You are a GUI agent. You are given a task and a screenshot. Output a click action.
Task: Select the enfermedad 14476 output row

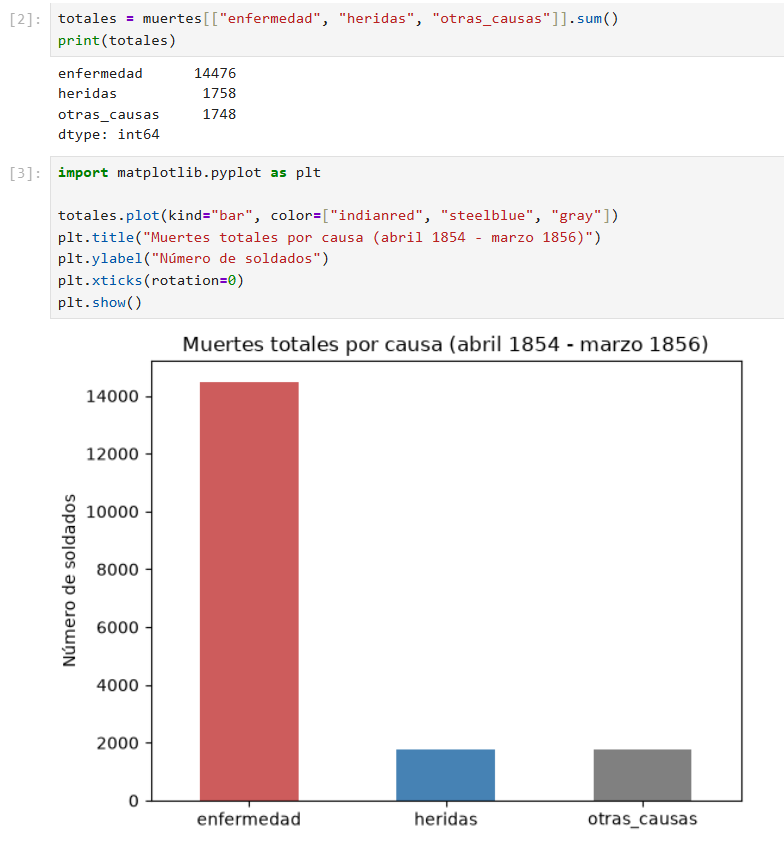147,73
